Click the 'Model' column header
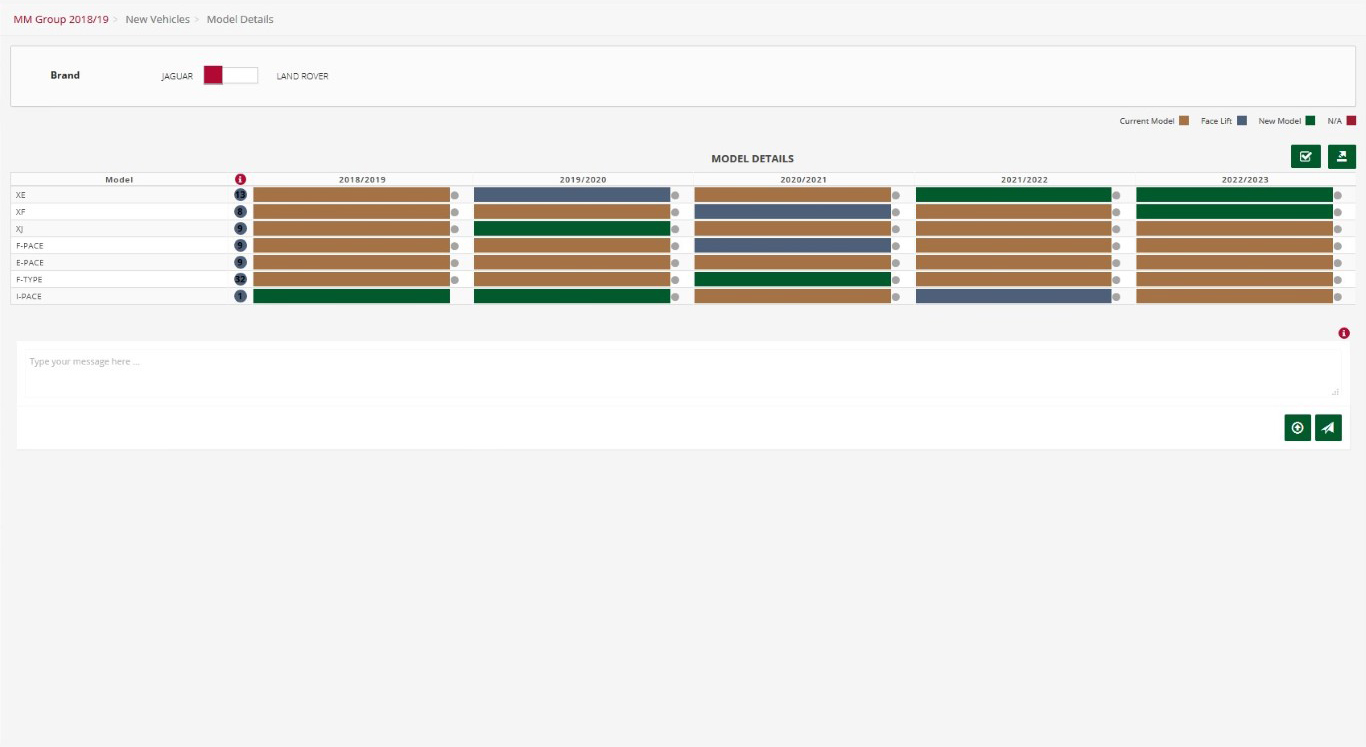The height and width of the screenshot is (747, 1366). [x=119, y=180]
